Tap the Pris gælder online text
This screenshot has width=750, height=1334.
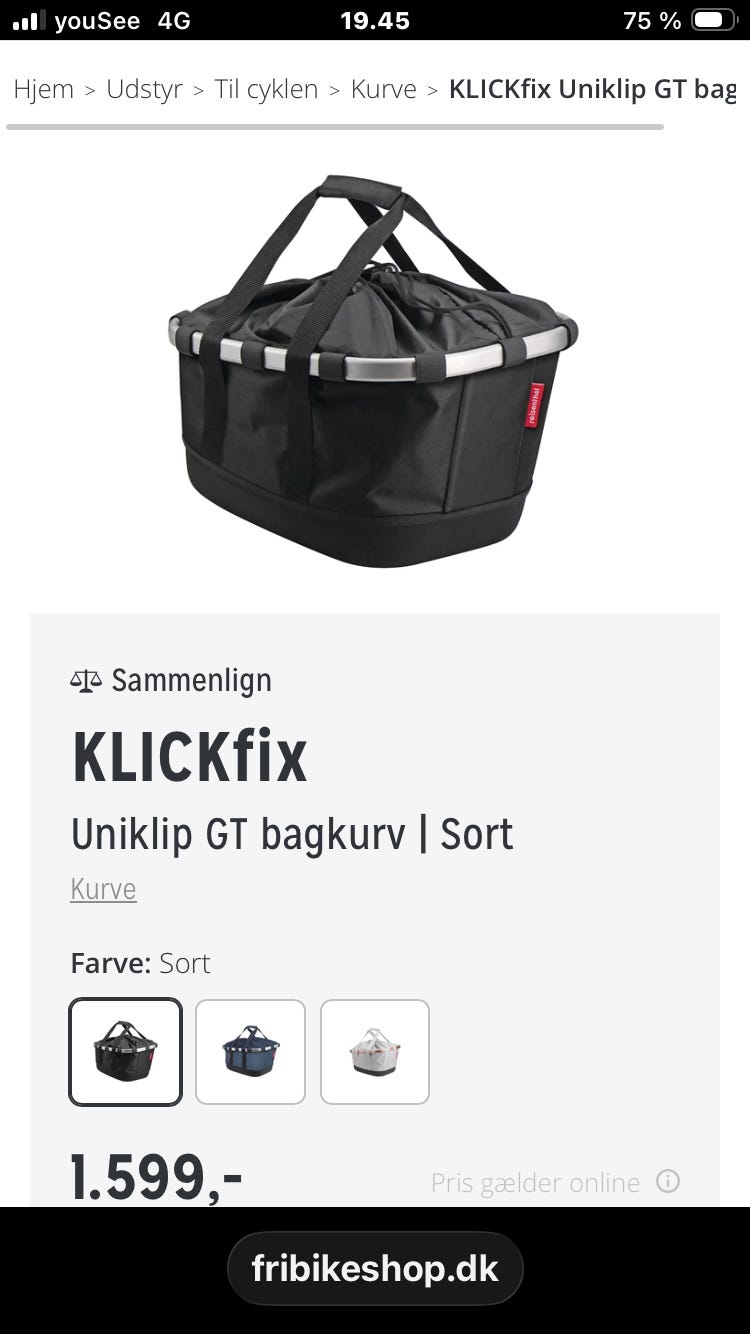pos(535,1182)
